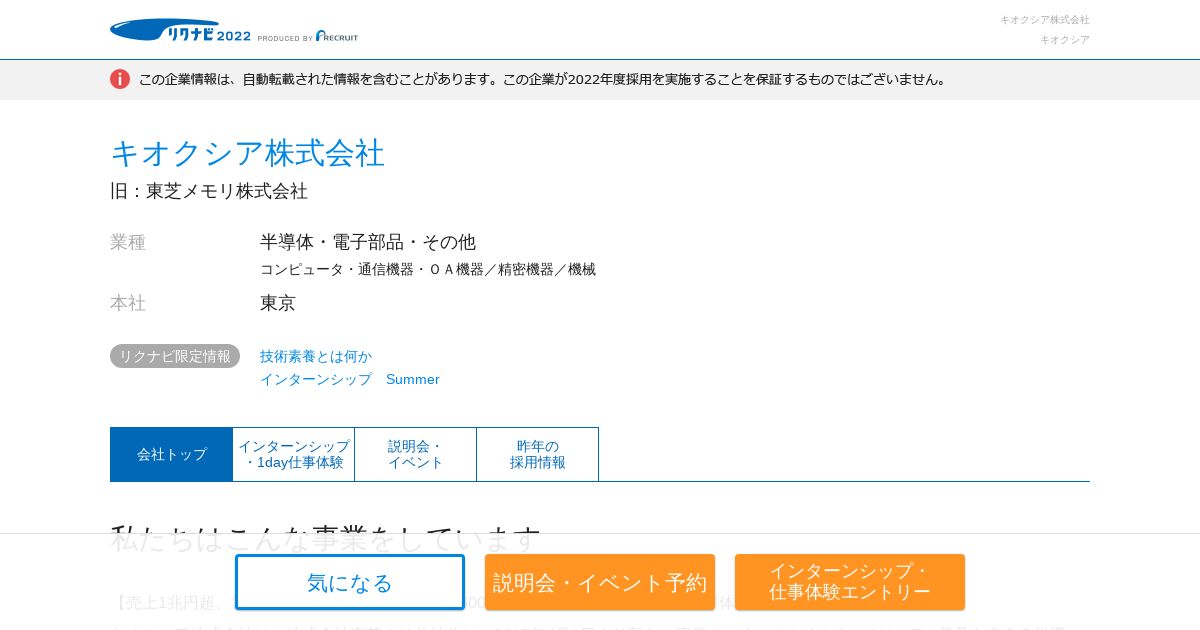Click the リクナビ限定情報 badge
The width and height of the screenshot is (1200, 630).
(175, 356)
